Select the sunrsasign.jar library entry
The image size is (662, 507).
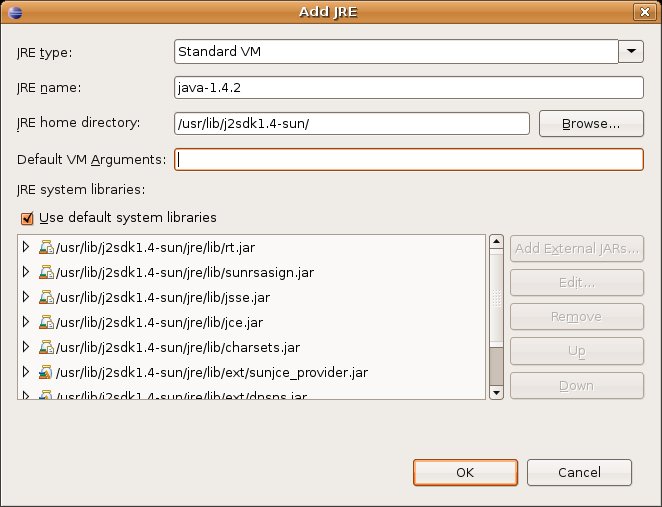pos(185,271)
